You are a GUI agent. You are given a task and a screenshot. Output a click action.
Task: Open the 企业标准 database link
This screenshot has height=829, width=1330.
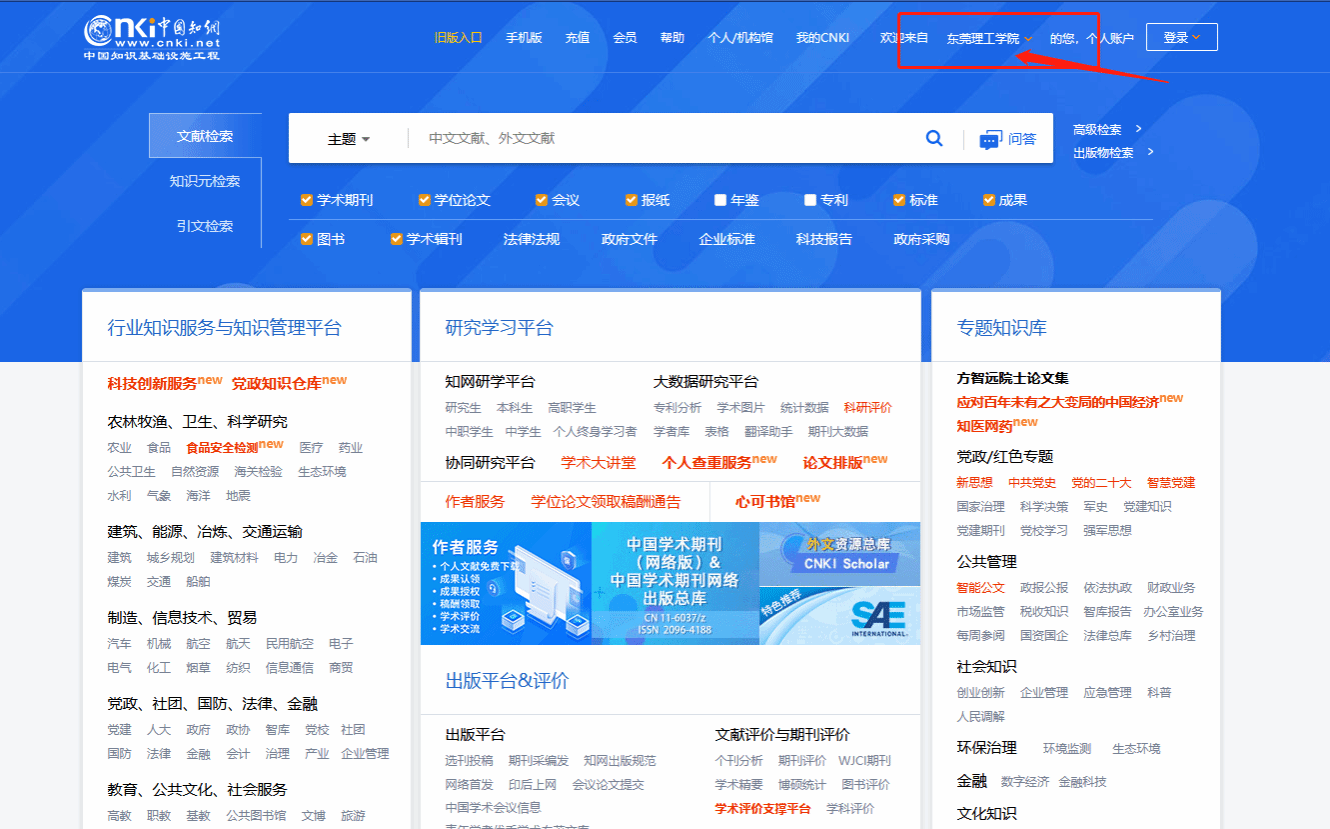[x=727, y=239]
